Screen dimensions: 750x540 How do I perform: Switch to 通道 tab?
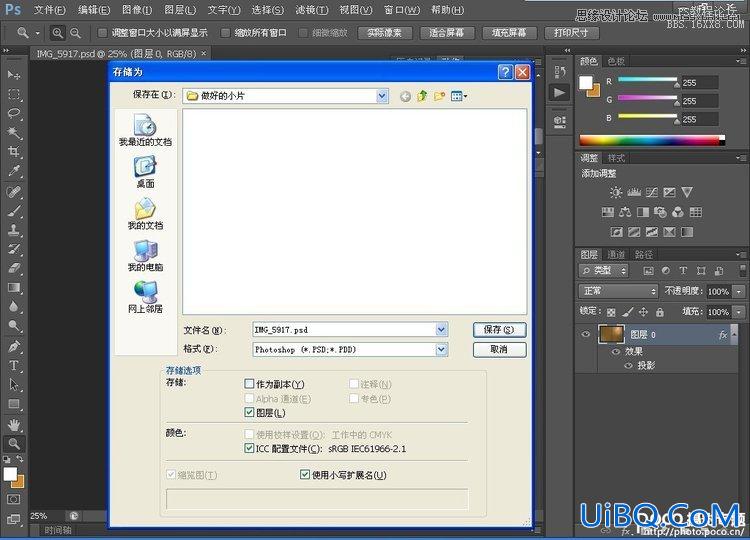[x=616, y=254]
